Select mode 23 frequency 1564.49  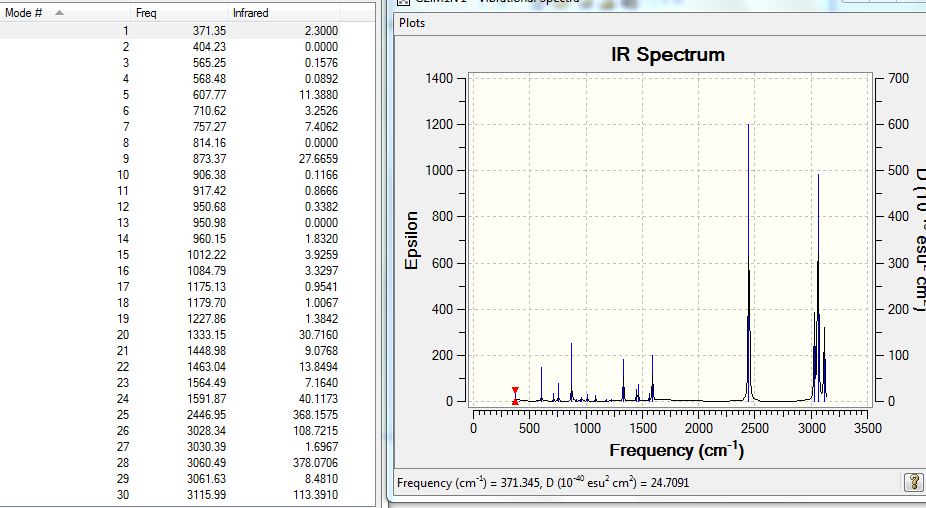click(x=207, y=383)
